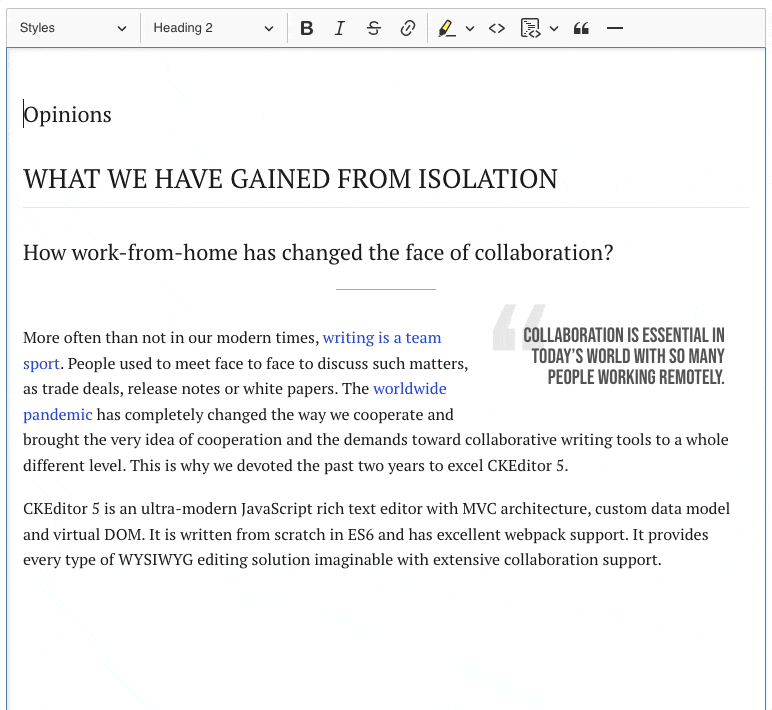Expand the highlight color options arrow
Screen dimensions: 772x710
[x=470, y=29]
